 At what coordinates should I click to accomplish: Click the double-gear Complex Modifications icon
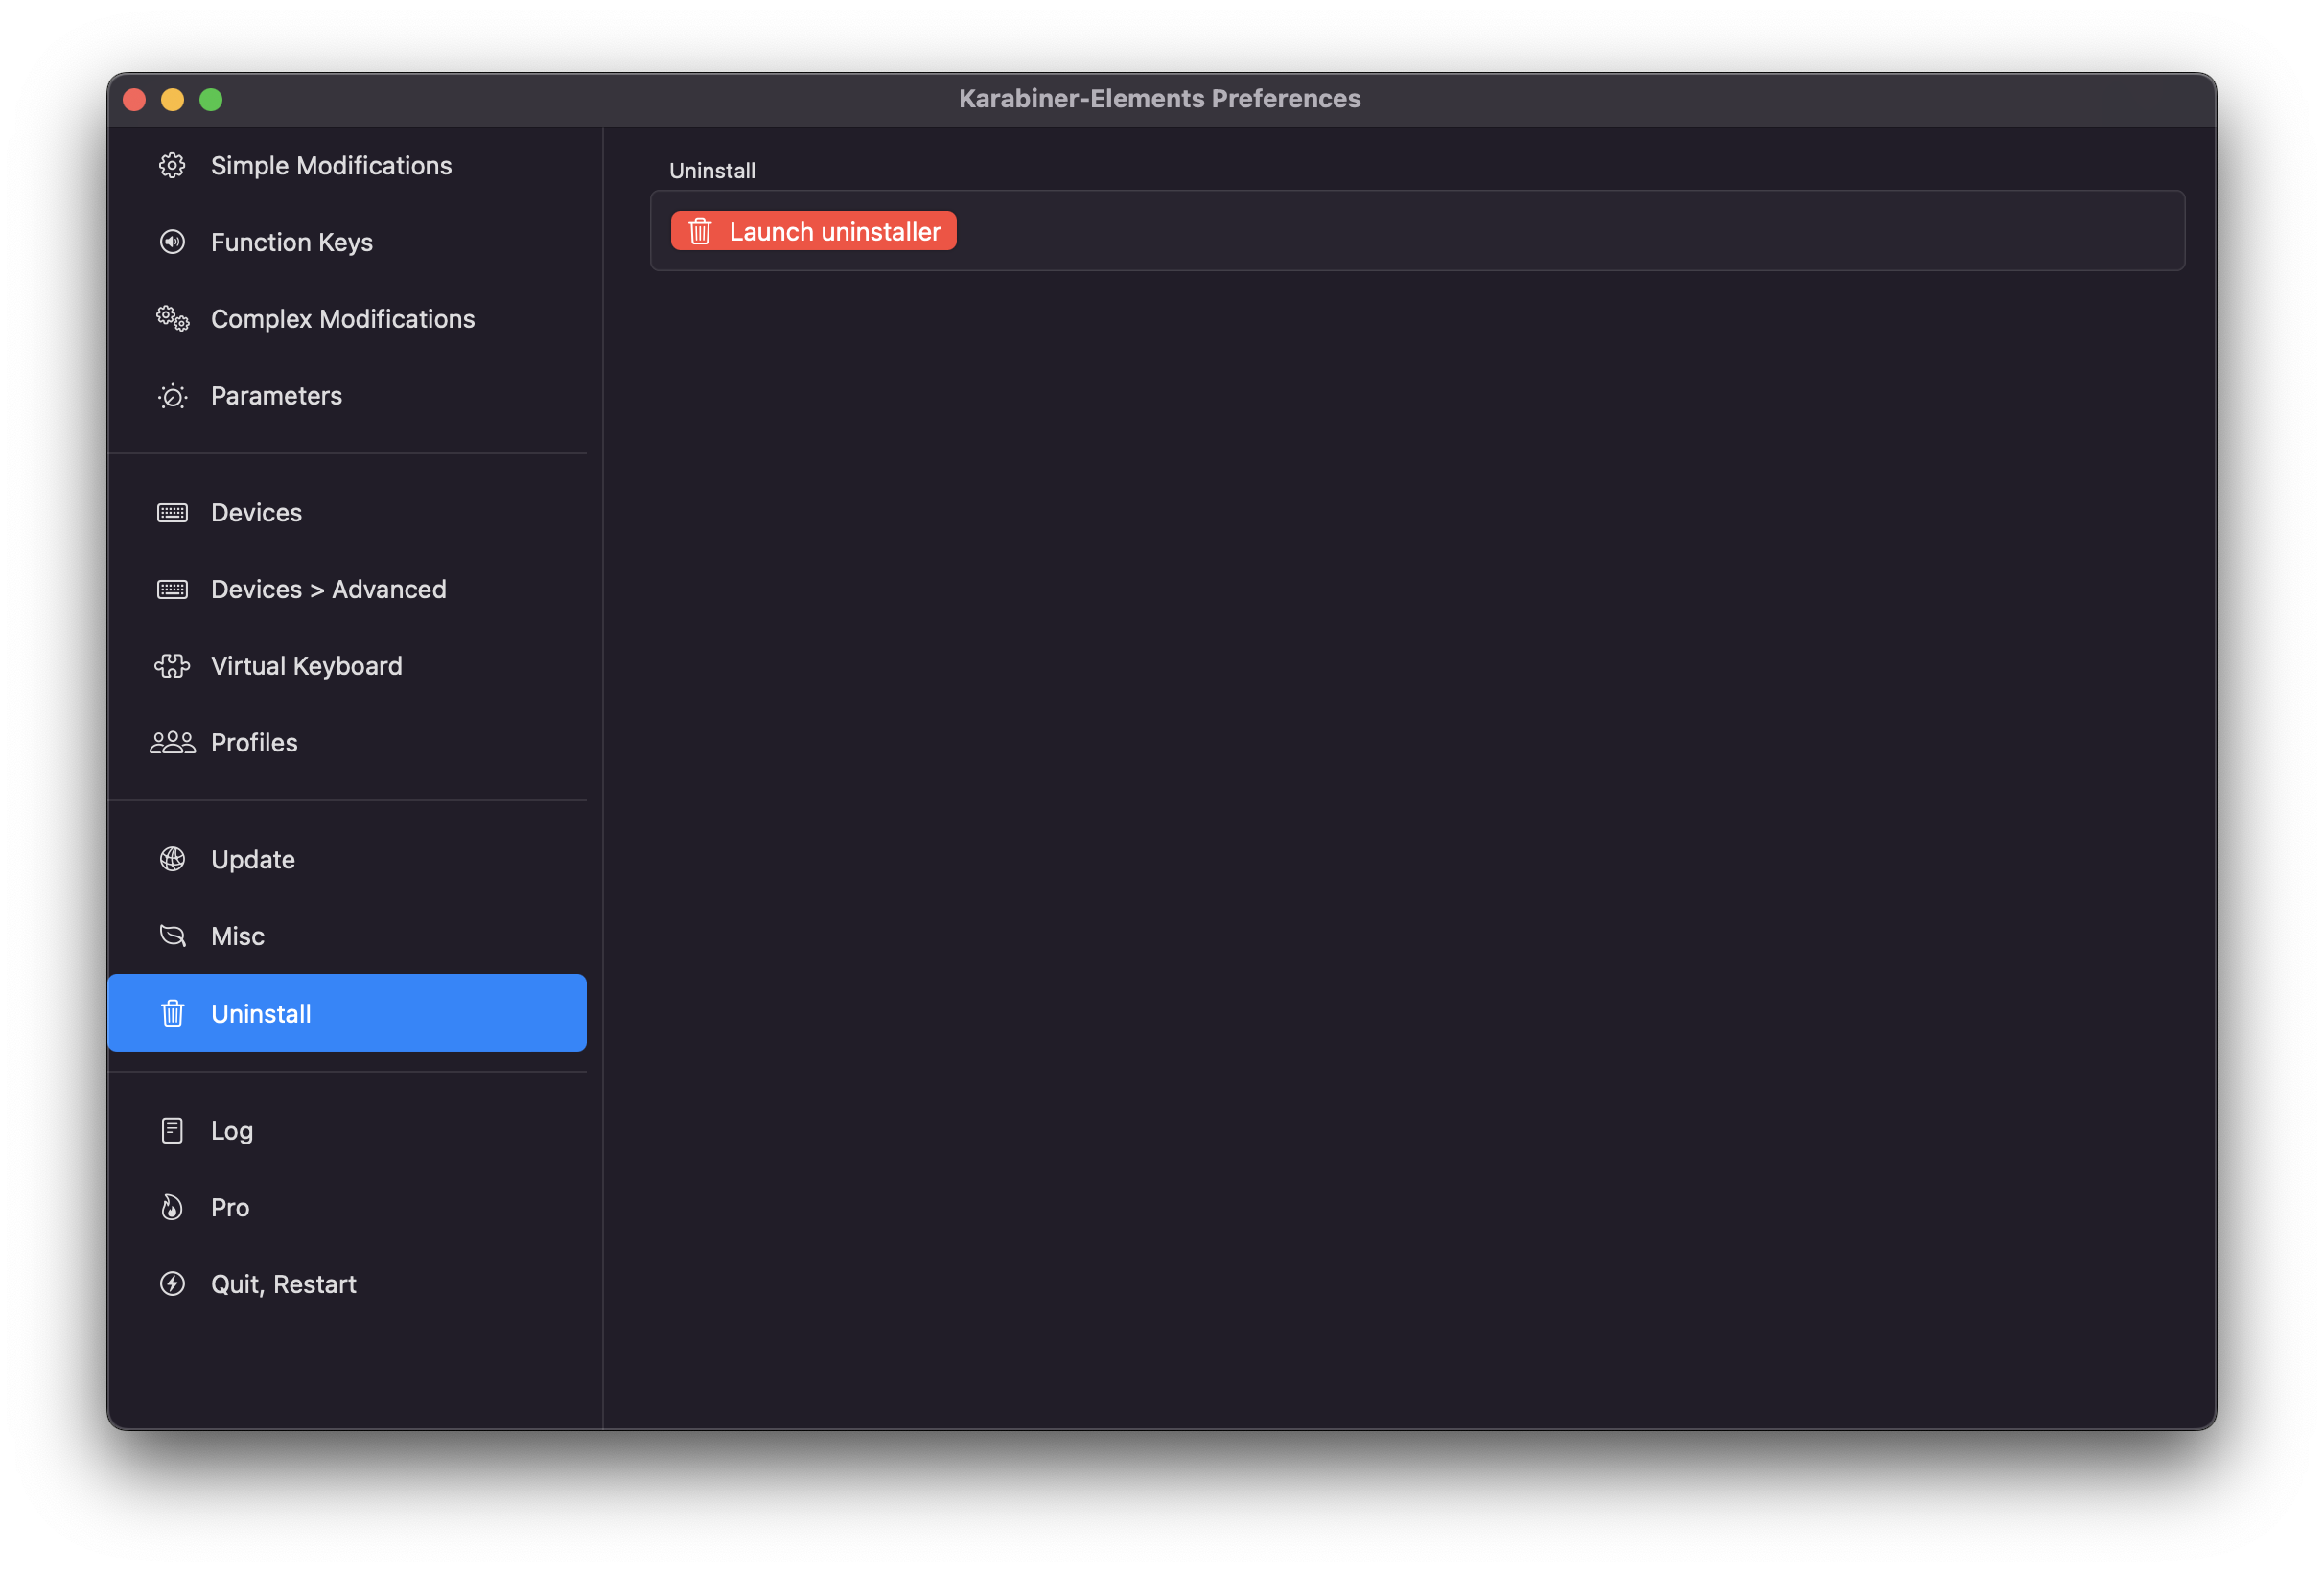pyautogui.click(x=172, y=319)
